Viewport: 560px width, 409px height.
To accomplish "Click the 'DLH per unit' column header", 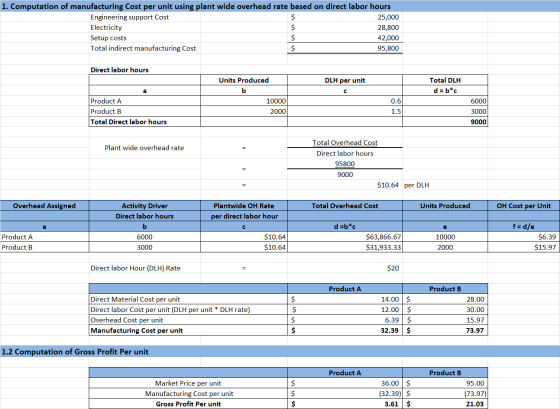I will pyautogui.click(x=345, y=80).
